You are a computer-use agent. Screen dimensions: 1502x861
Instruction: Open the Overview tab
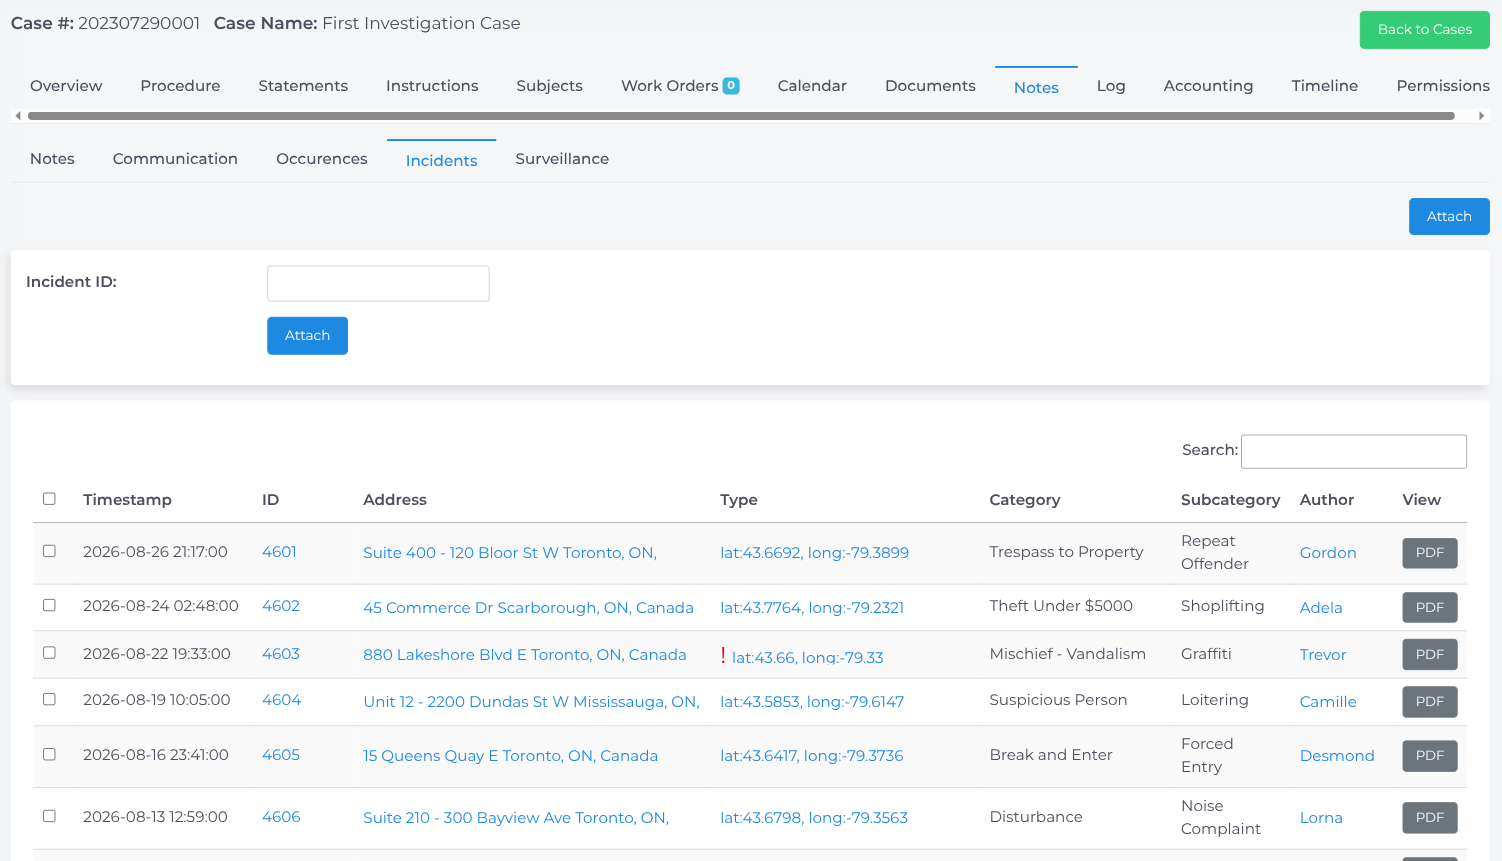click(x=66, y=86)
